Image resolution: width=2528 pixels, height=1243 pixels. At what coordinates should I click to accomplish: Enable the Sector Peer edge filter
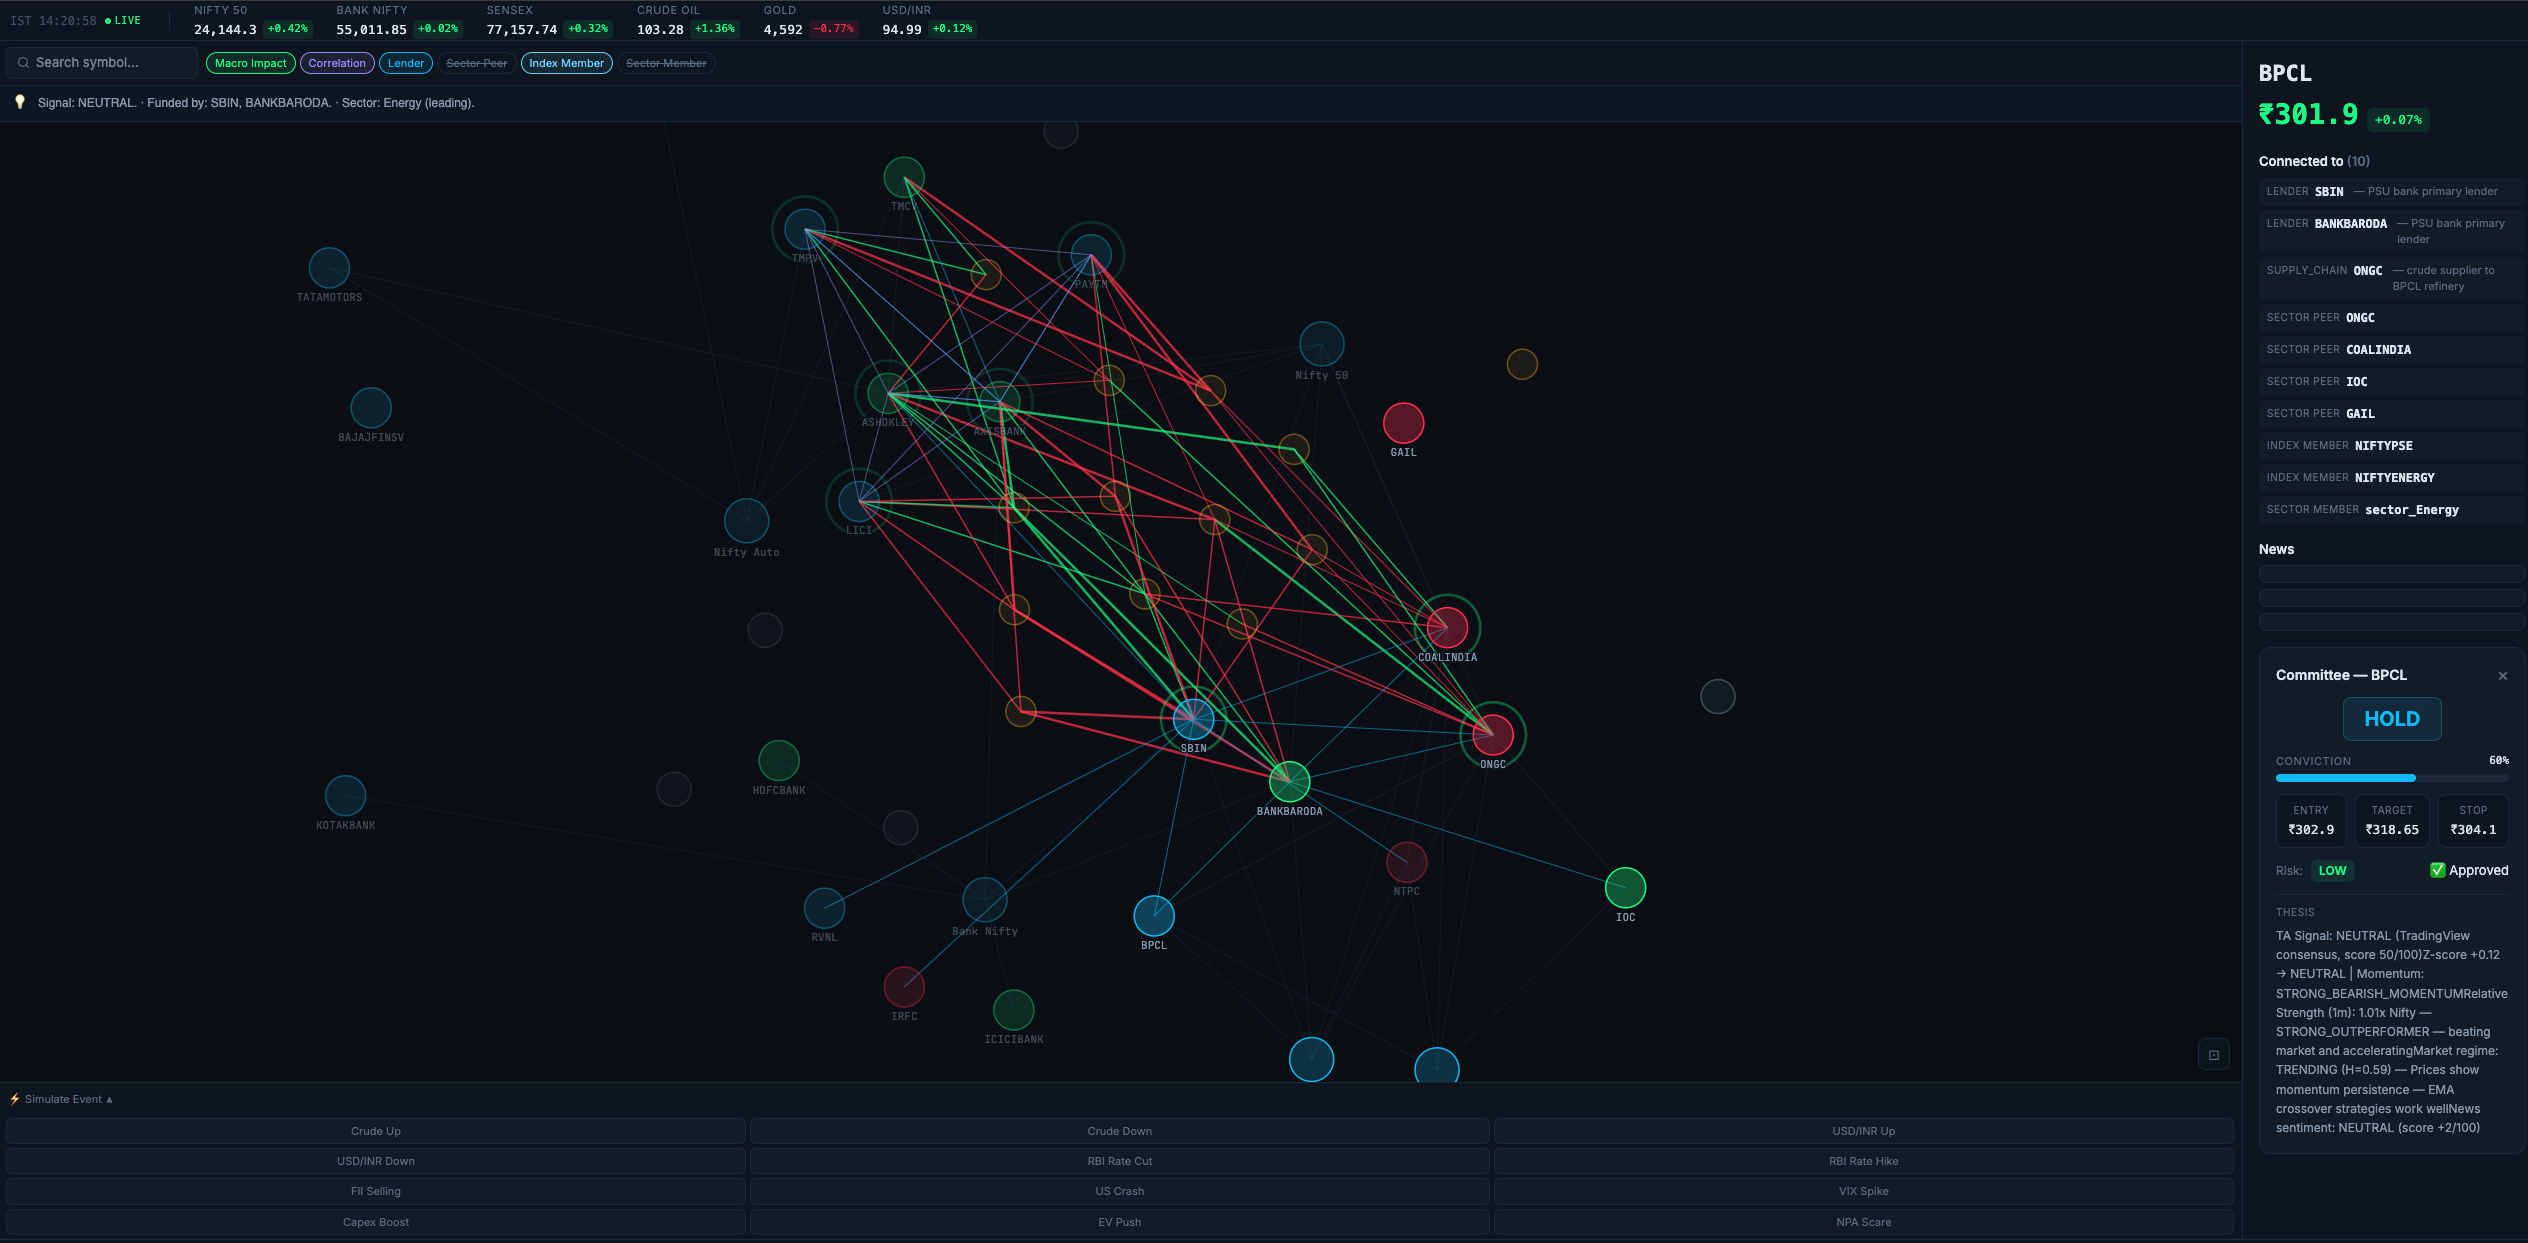pyautogui.click(x=476, y=63)
